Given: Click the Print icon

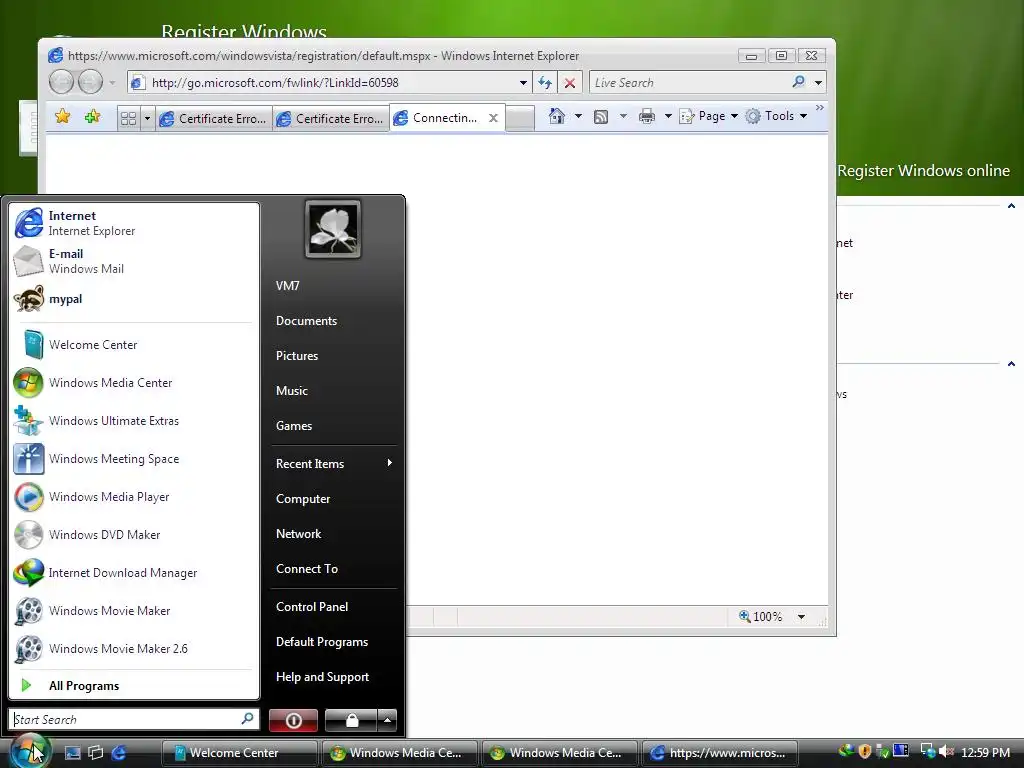Looking at the screenshot, I should tap(647, 116).
